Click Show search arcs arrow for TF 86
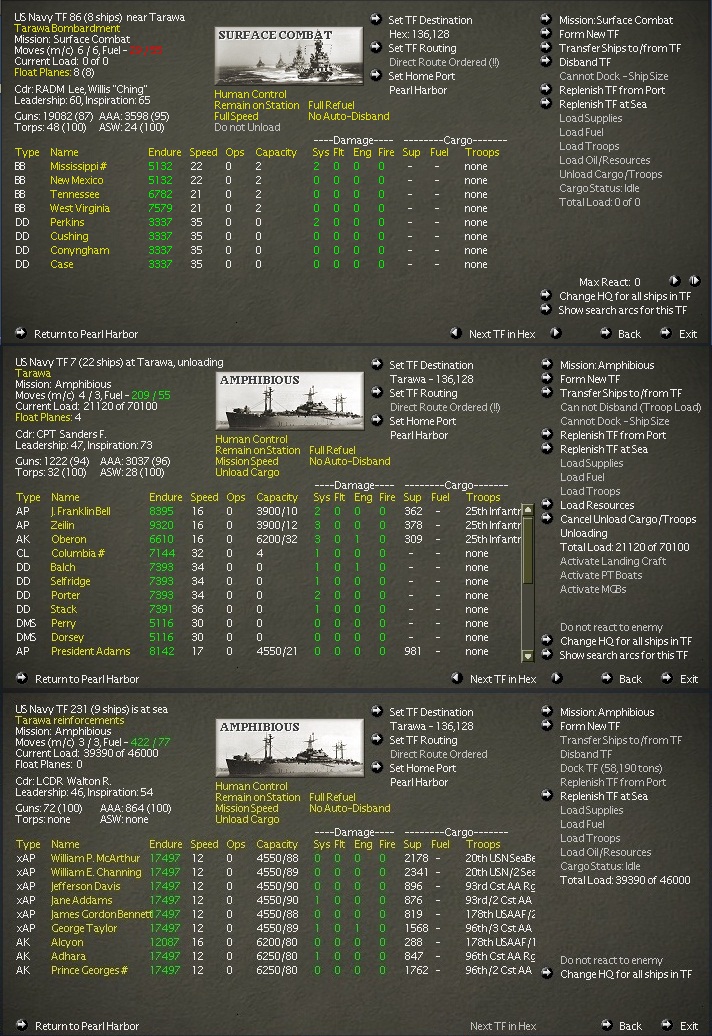Screen dimensions: 712x1036 click(x=546, y=309)
